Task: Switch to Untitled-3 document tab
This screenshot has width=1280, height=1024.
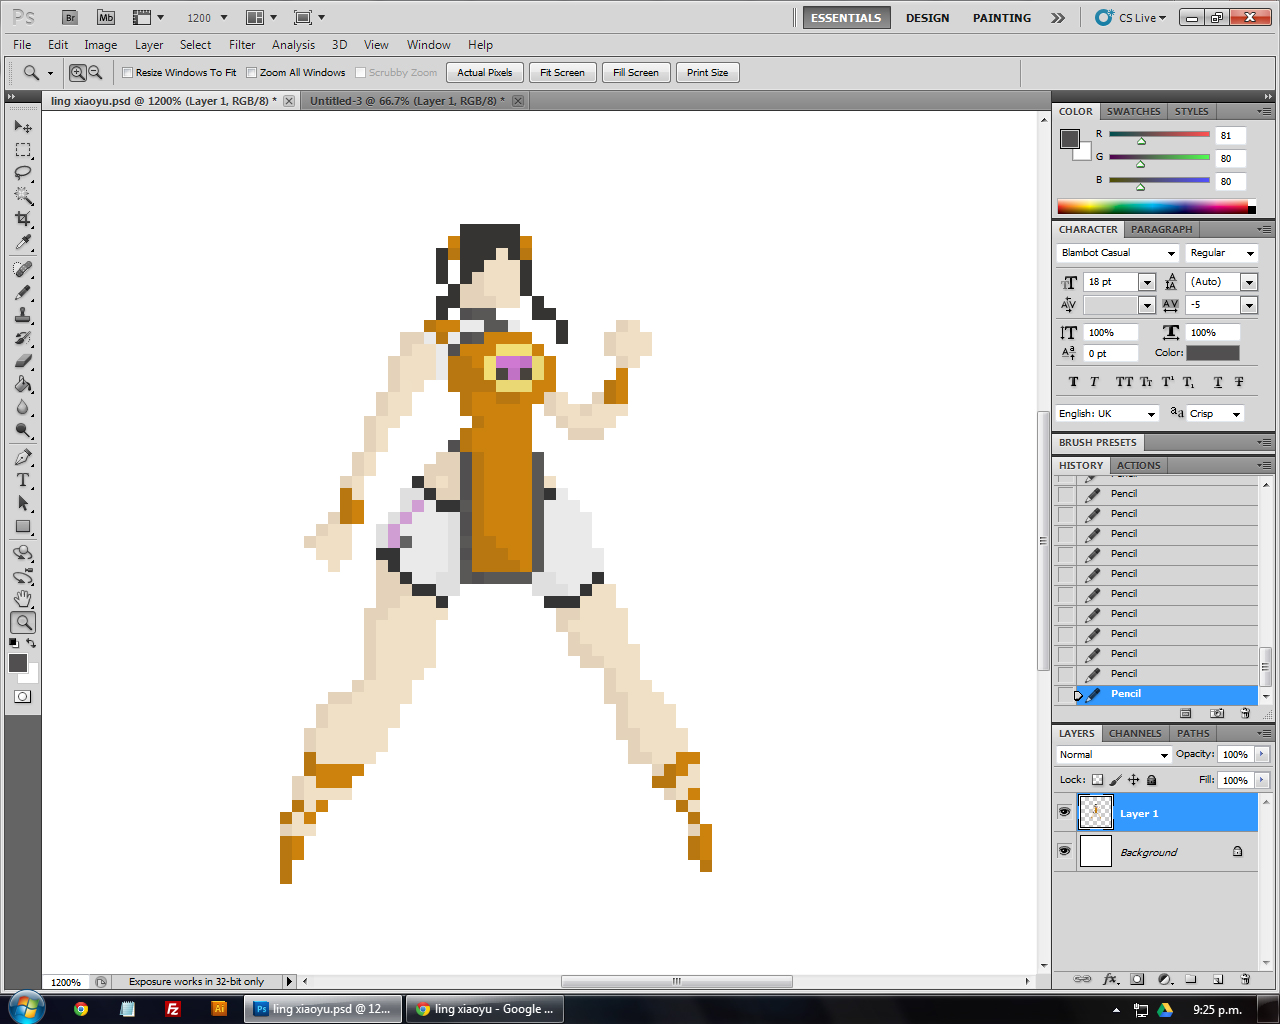Action: [x=406, y=101]
